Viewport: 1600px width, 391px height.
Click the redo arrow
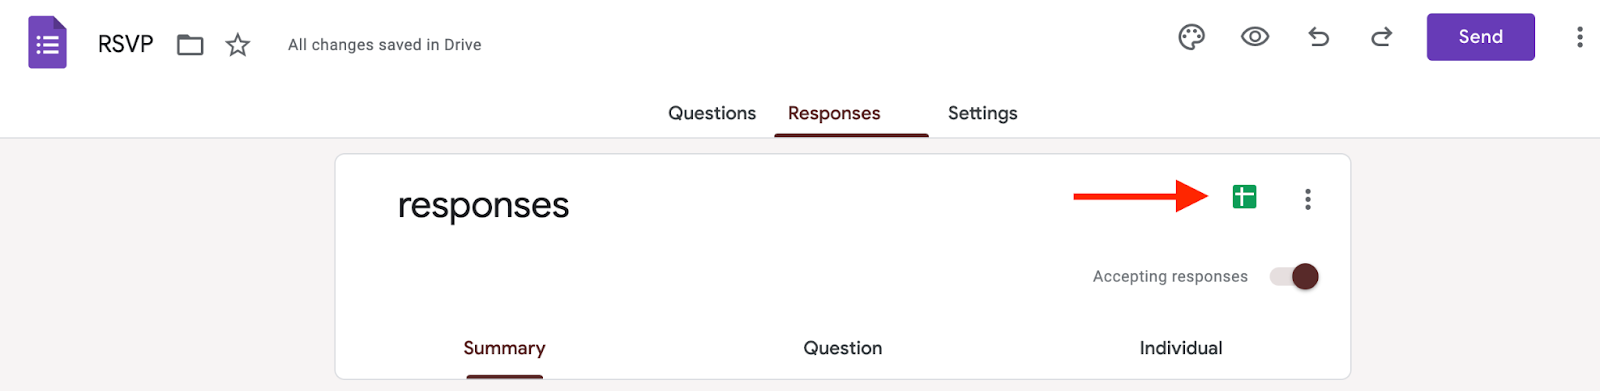[x=1382, y=38]
